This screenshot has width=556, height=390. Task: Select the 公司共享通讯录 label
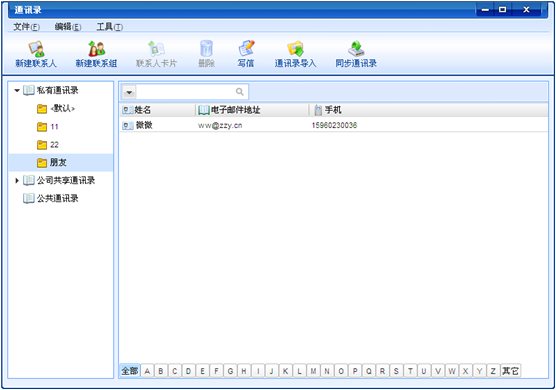(66, 180)
